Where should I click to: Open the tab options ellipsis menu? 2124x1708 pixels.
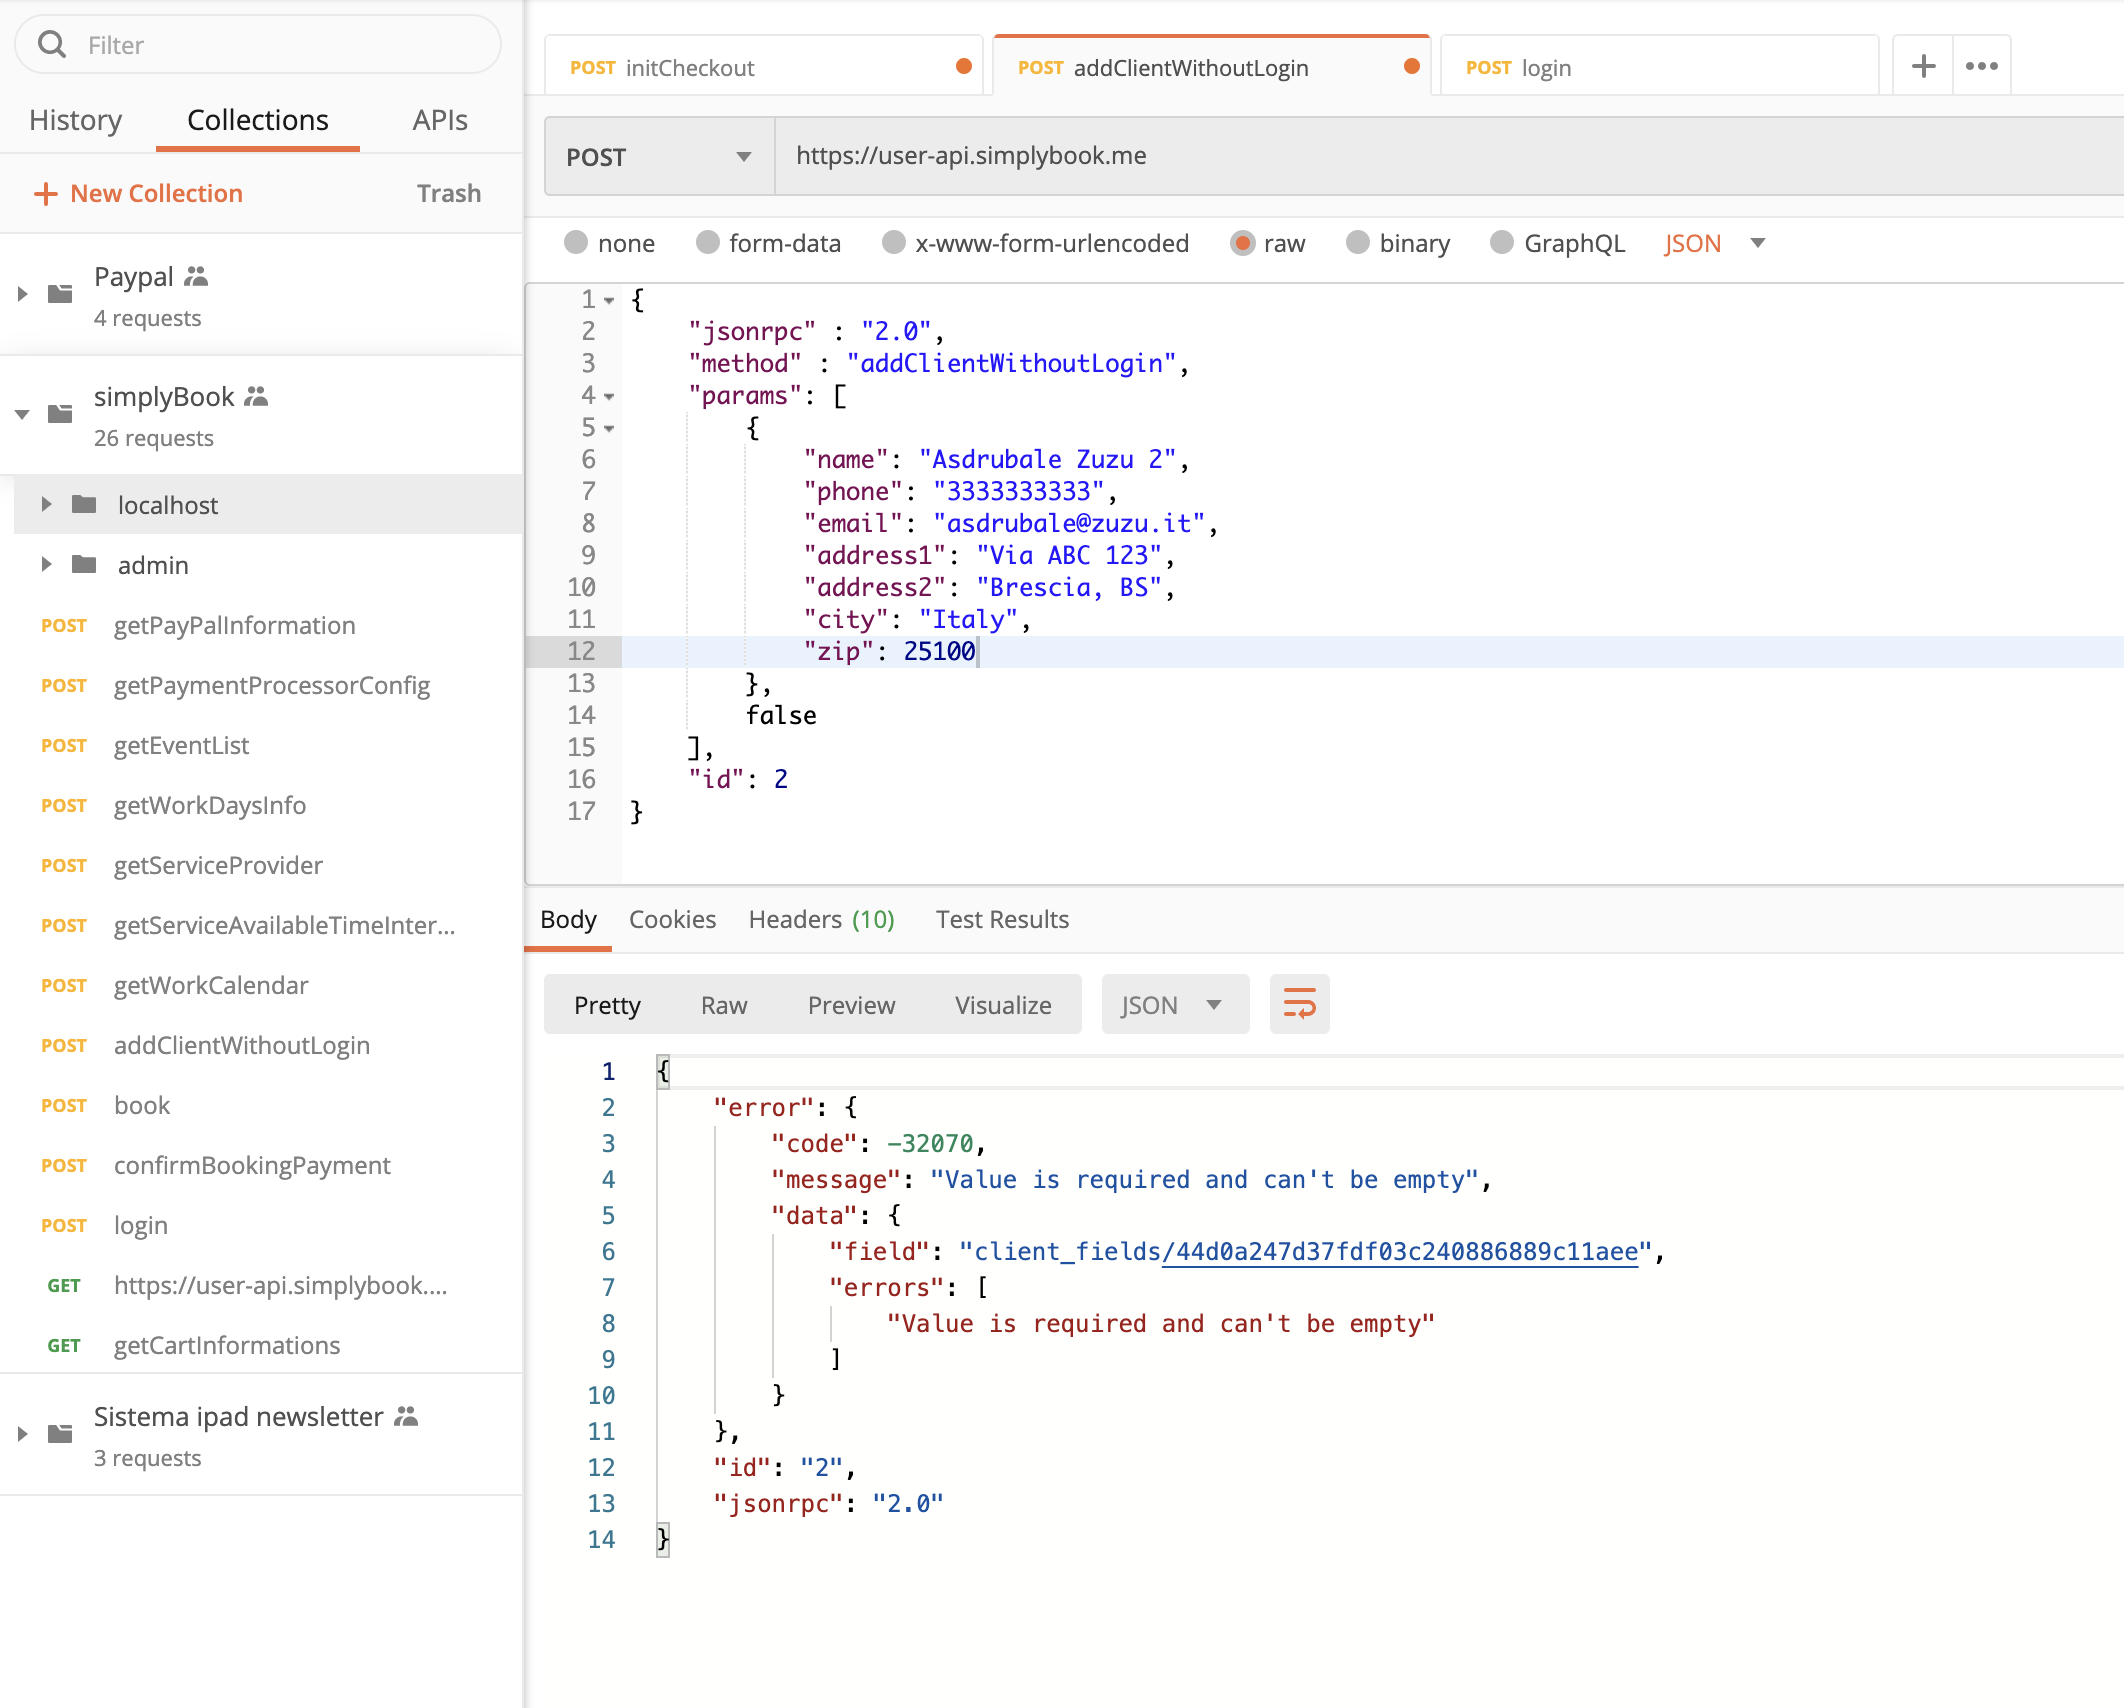pyautogui.click(x=1981, y=67)
